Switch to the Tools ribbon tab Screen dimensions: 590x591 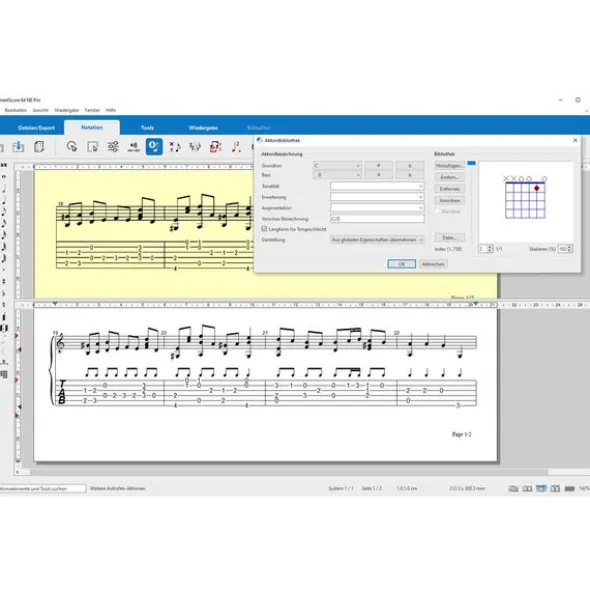pyautogui.click(x=147, y=128)
